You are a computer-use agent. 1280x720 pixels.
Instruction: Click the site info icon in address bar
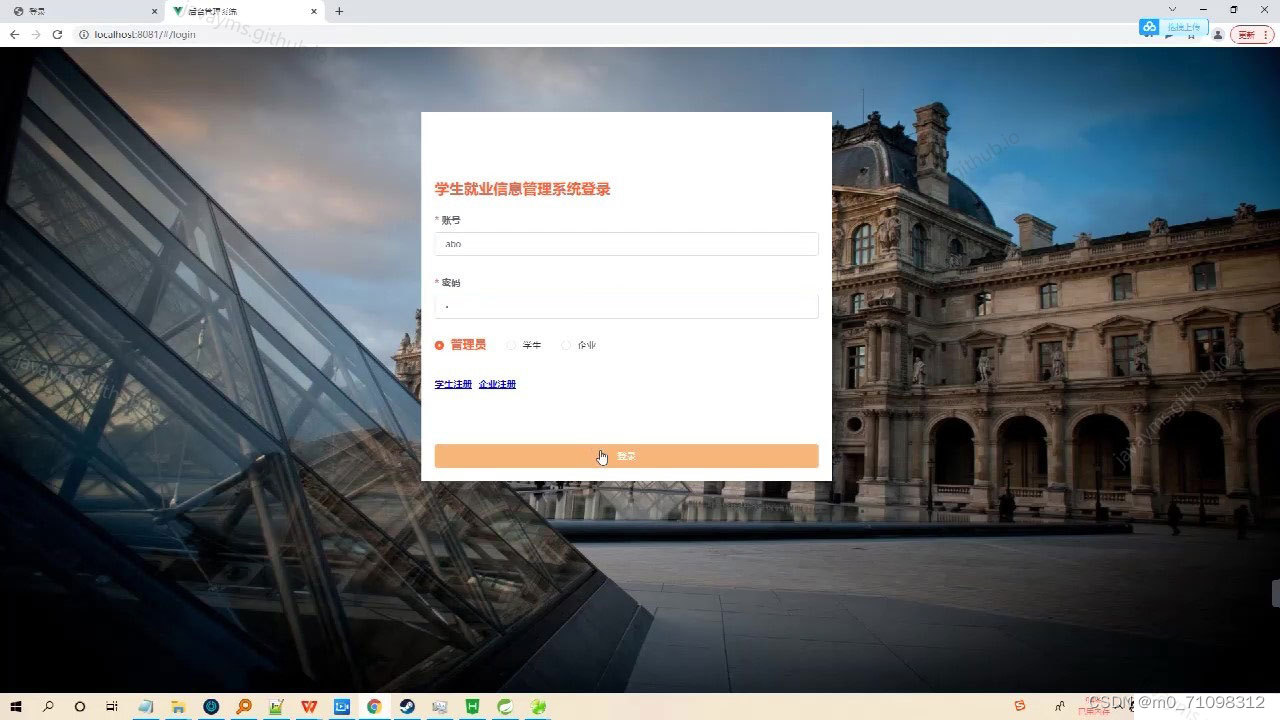click(x=85, y=34)
